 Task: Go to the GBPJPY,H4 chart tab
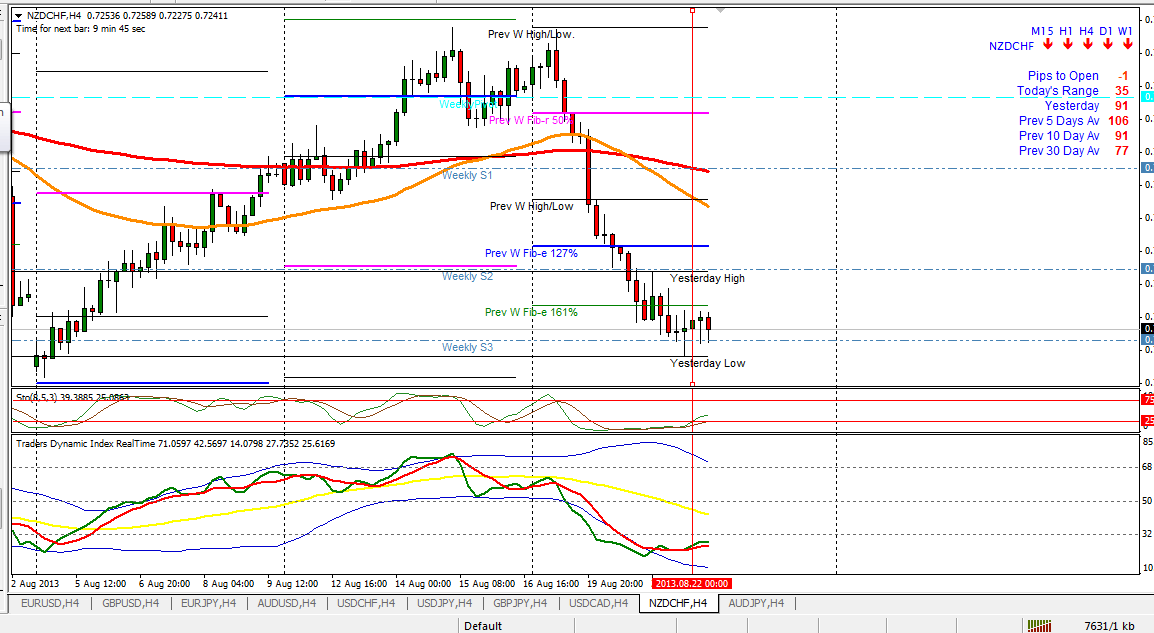click(x=520, y=603)
